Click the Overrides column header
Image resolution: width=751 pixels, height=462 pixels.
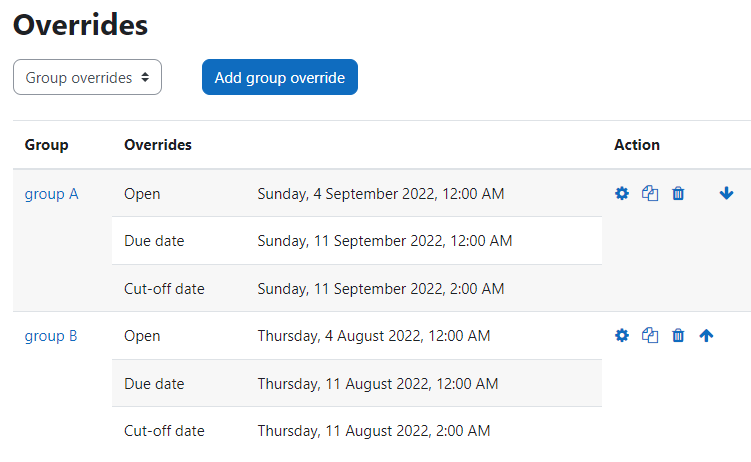coord(158,145)
